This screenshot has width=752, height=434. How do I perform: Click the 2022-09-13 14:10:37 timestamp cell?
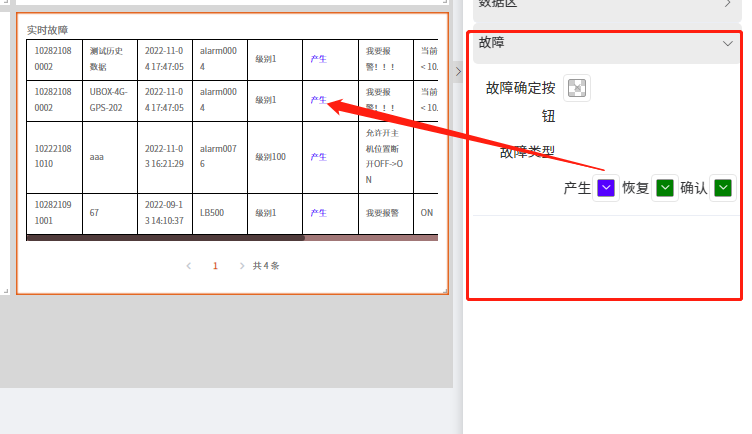point(165,213)
